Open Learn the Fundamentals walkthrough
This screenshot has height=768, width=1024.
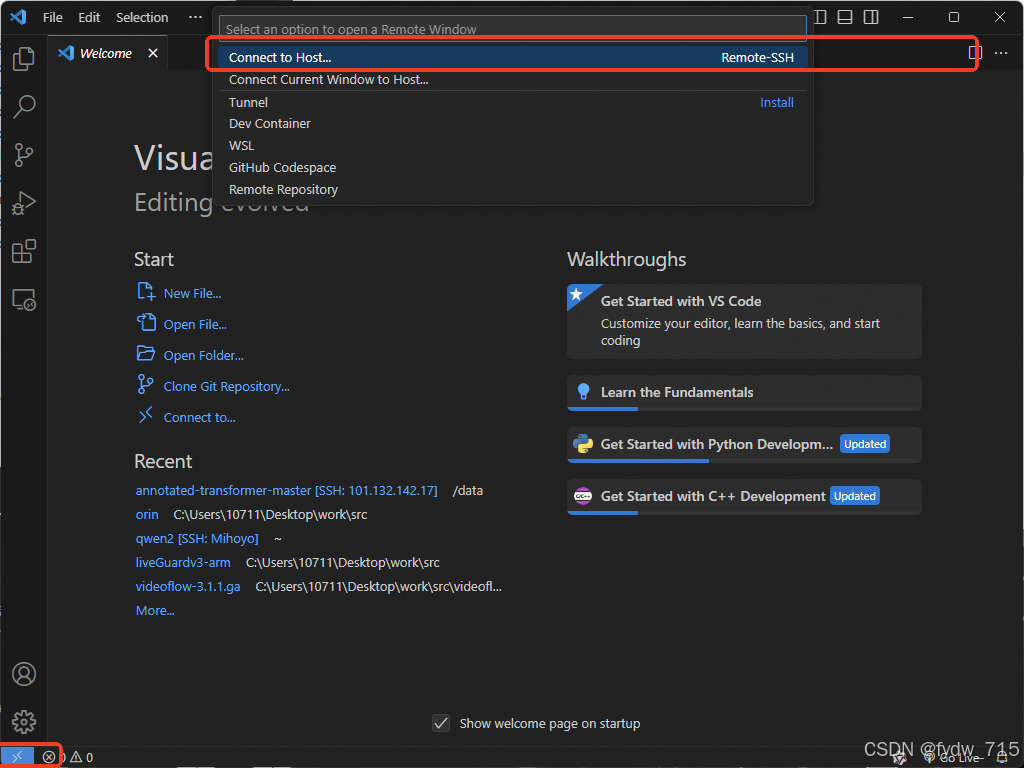pyautogui.click(x=744, y=392)
